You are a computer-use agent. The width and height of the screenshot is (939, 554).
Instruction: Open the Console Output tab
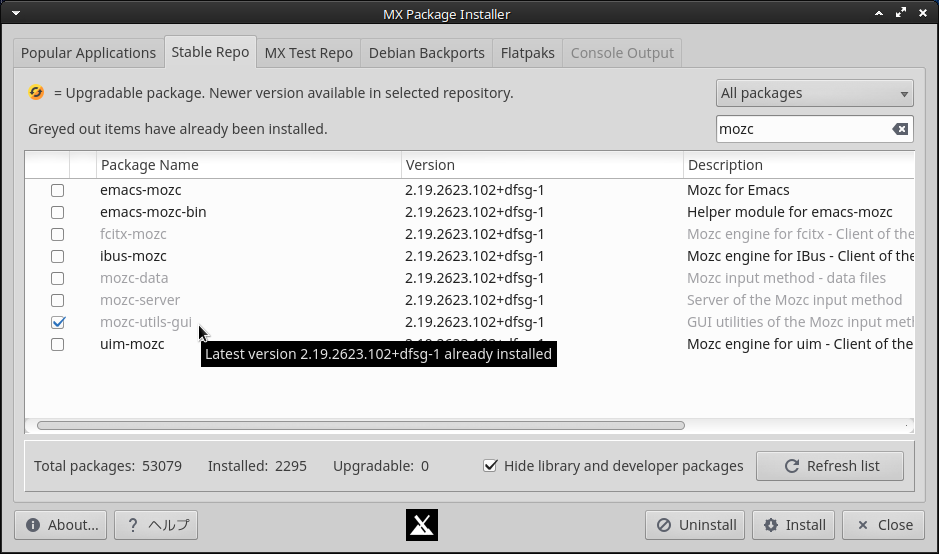[x=622, y=53]
